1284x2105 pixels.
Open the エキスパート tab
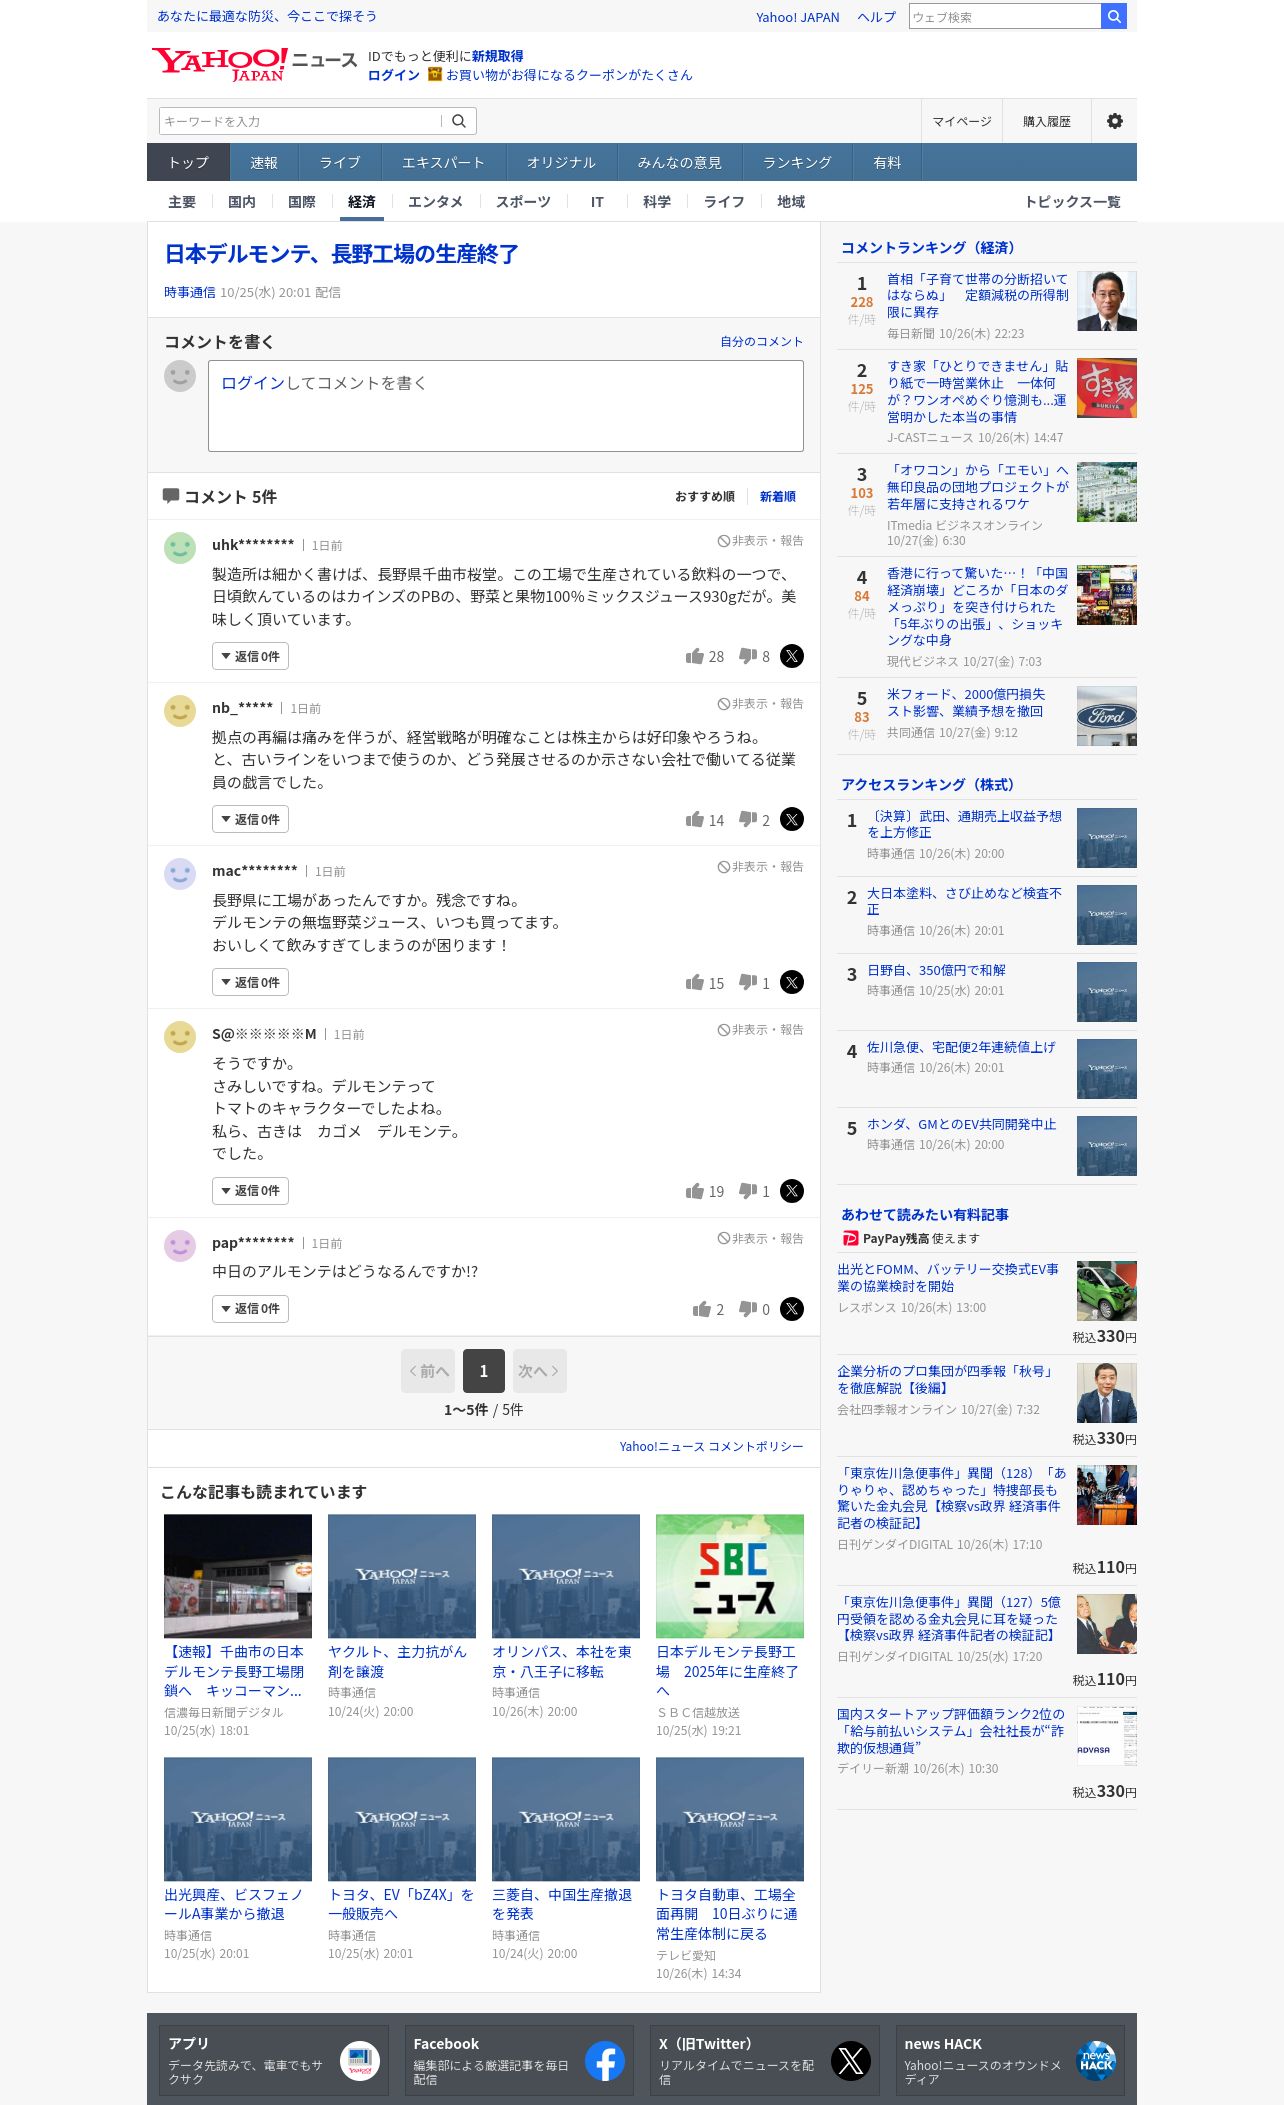[x=443, y=162]
